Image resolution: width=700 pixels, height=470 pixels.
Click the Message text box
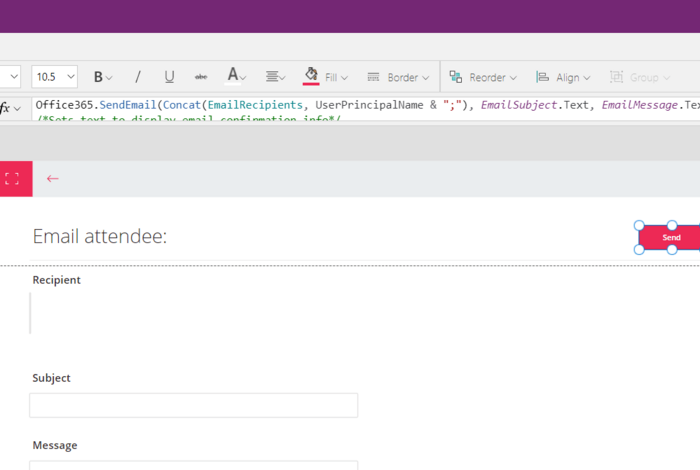point(194,465)
